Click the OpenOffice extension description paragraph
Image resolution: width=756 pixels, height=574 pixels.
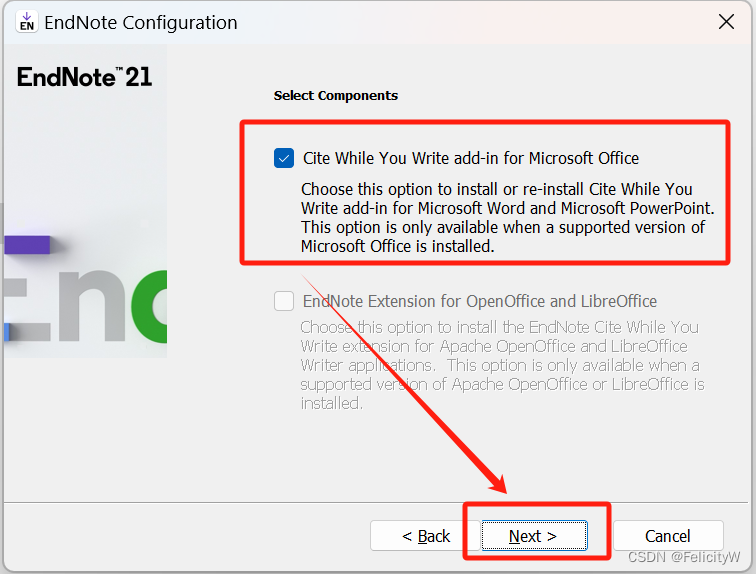point(502,365)
